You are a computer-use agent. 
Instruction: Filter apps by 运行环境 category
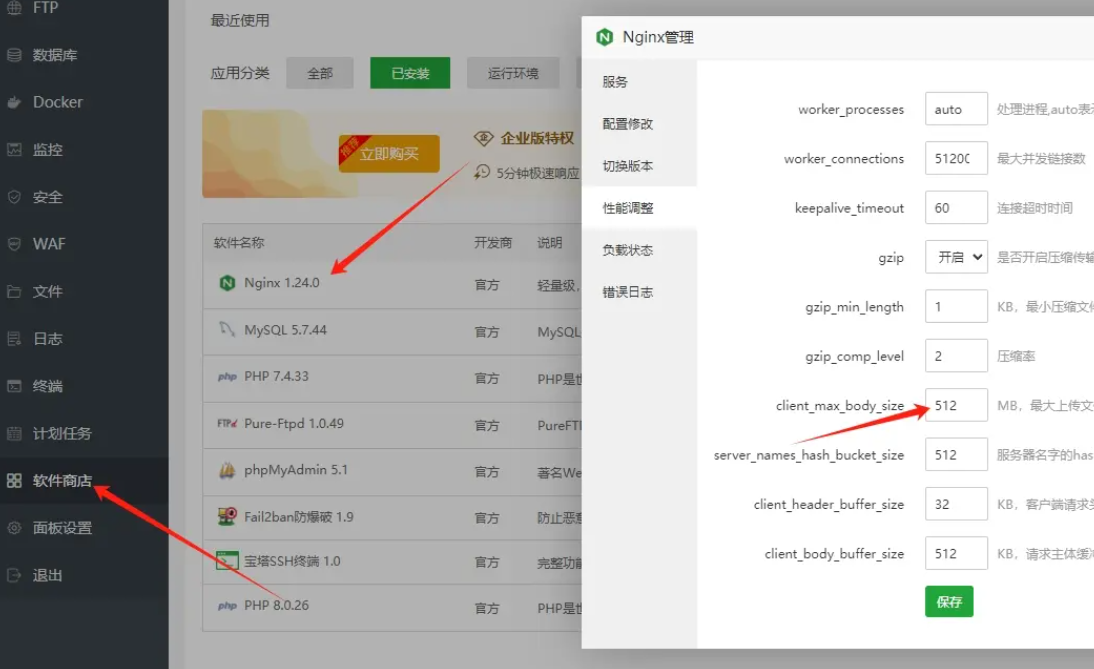coord(513,73)
